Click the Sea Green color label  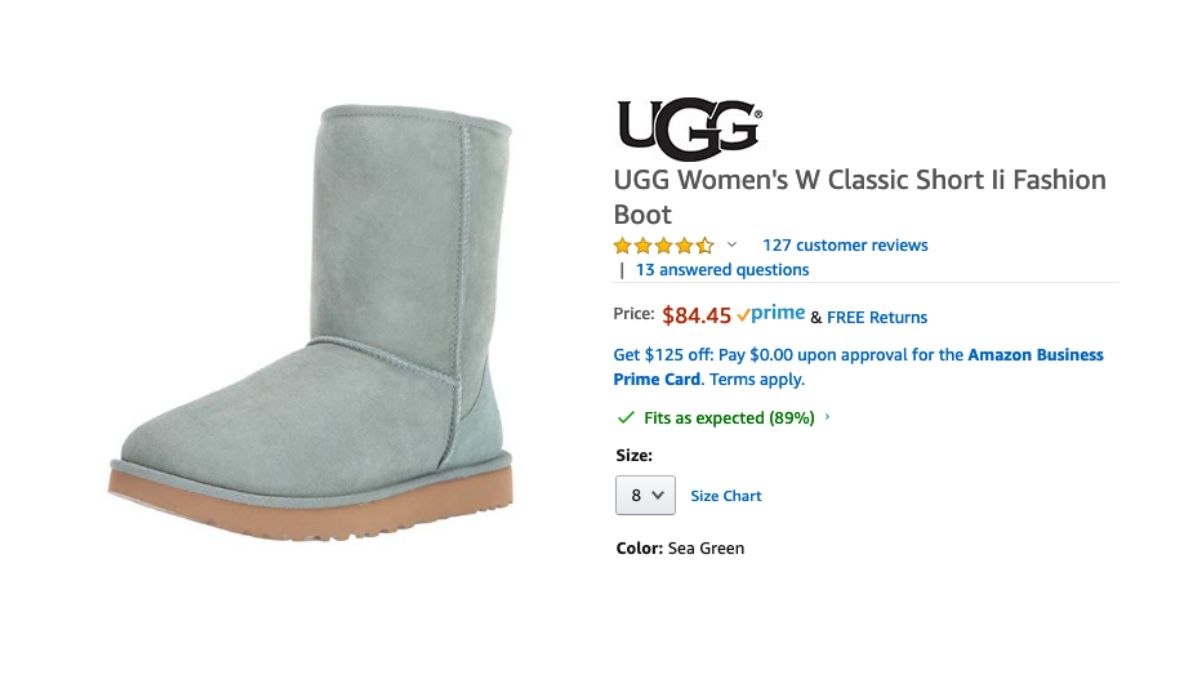(x=706, y=548)
